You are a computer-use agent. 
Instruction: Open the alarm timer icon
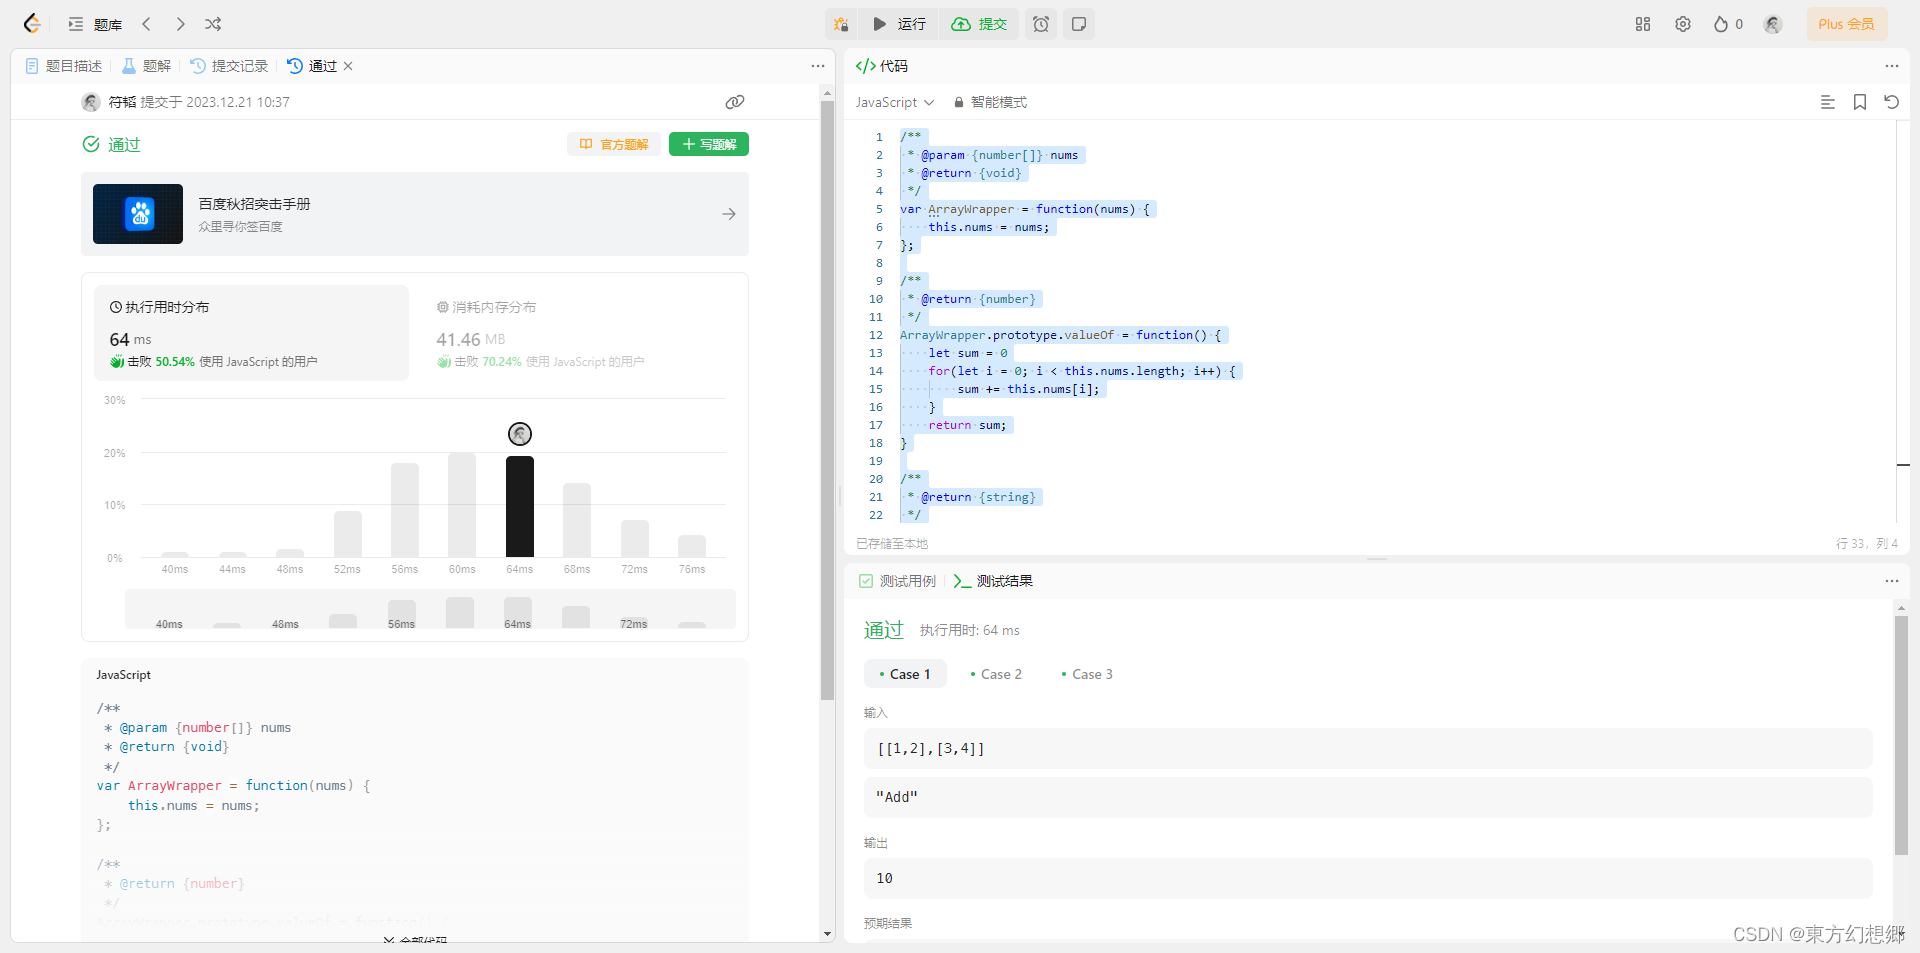pos(1041,24)
